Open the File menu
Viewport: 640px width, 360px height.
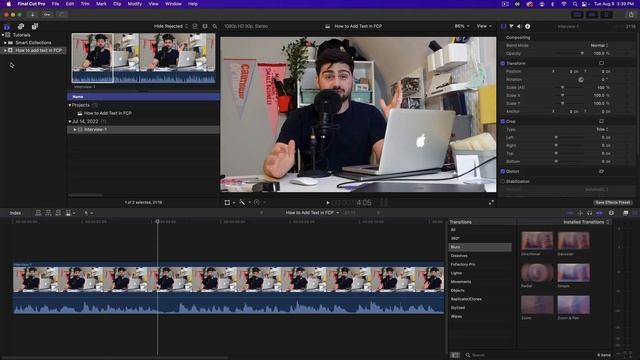point(55,4)
